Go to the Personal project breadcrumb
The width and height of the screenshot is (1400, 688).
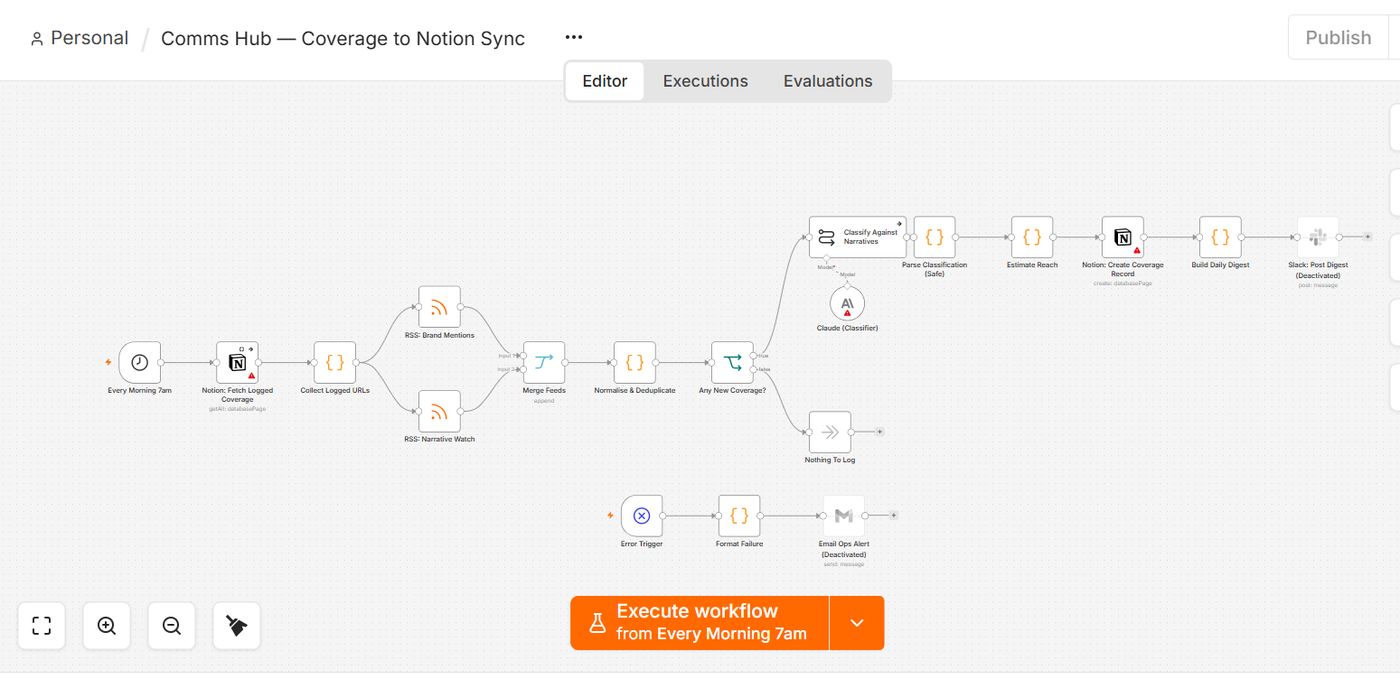click(x=79, y=38)
